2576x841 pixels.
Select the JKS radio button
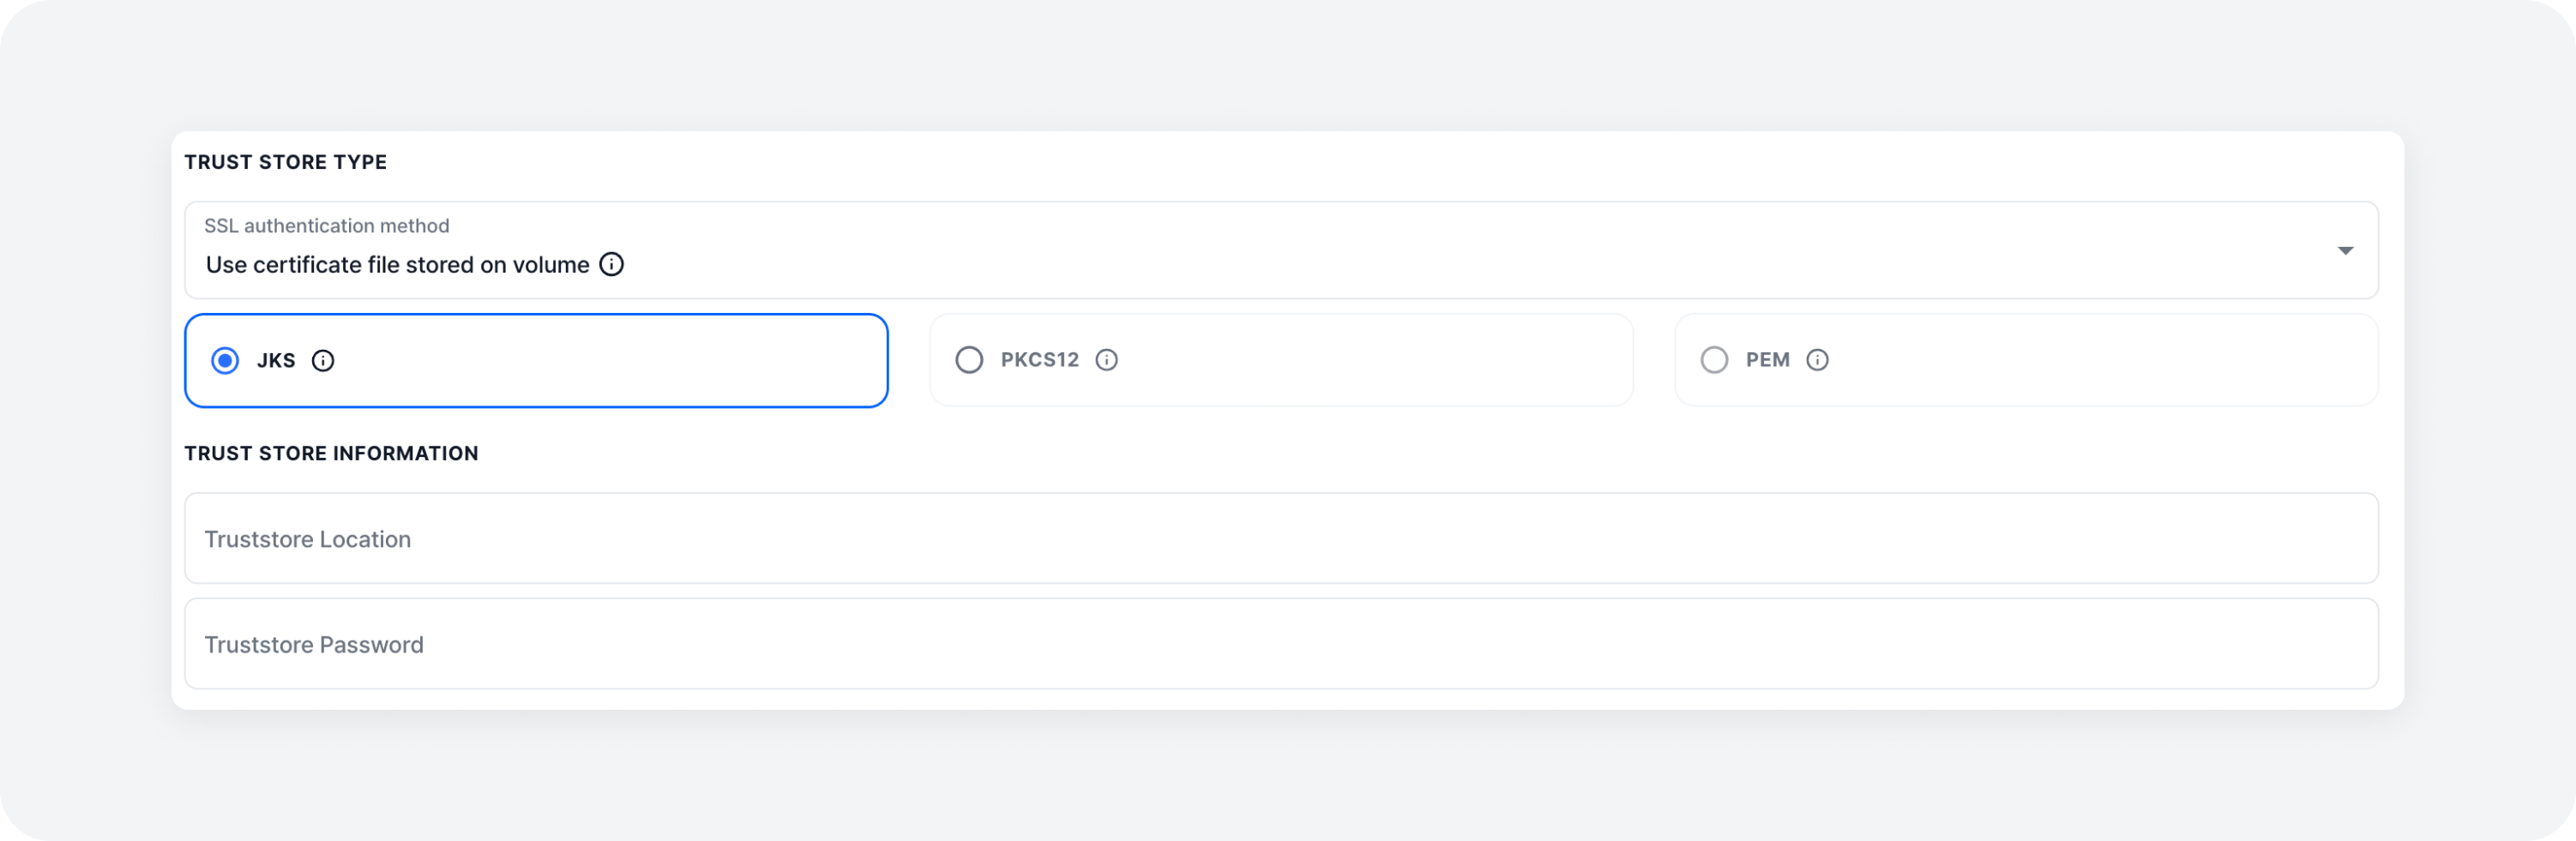tap(226, 361)
